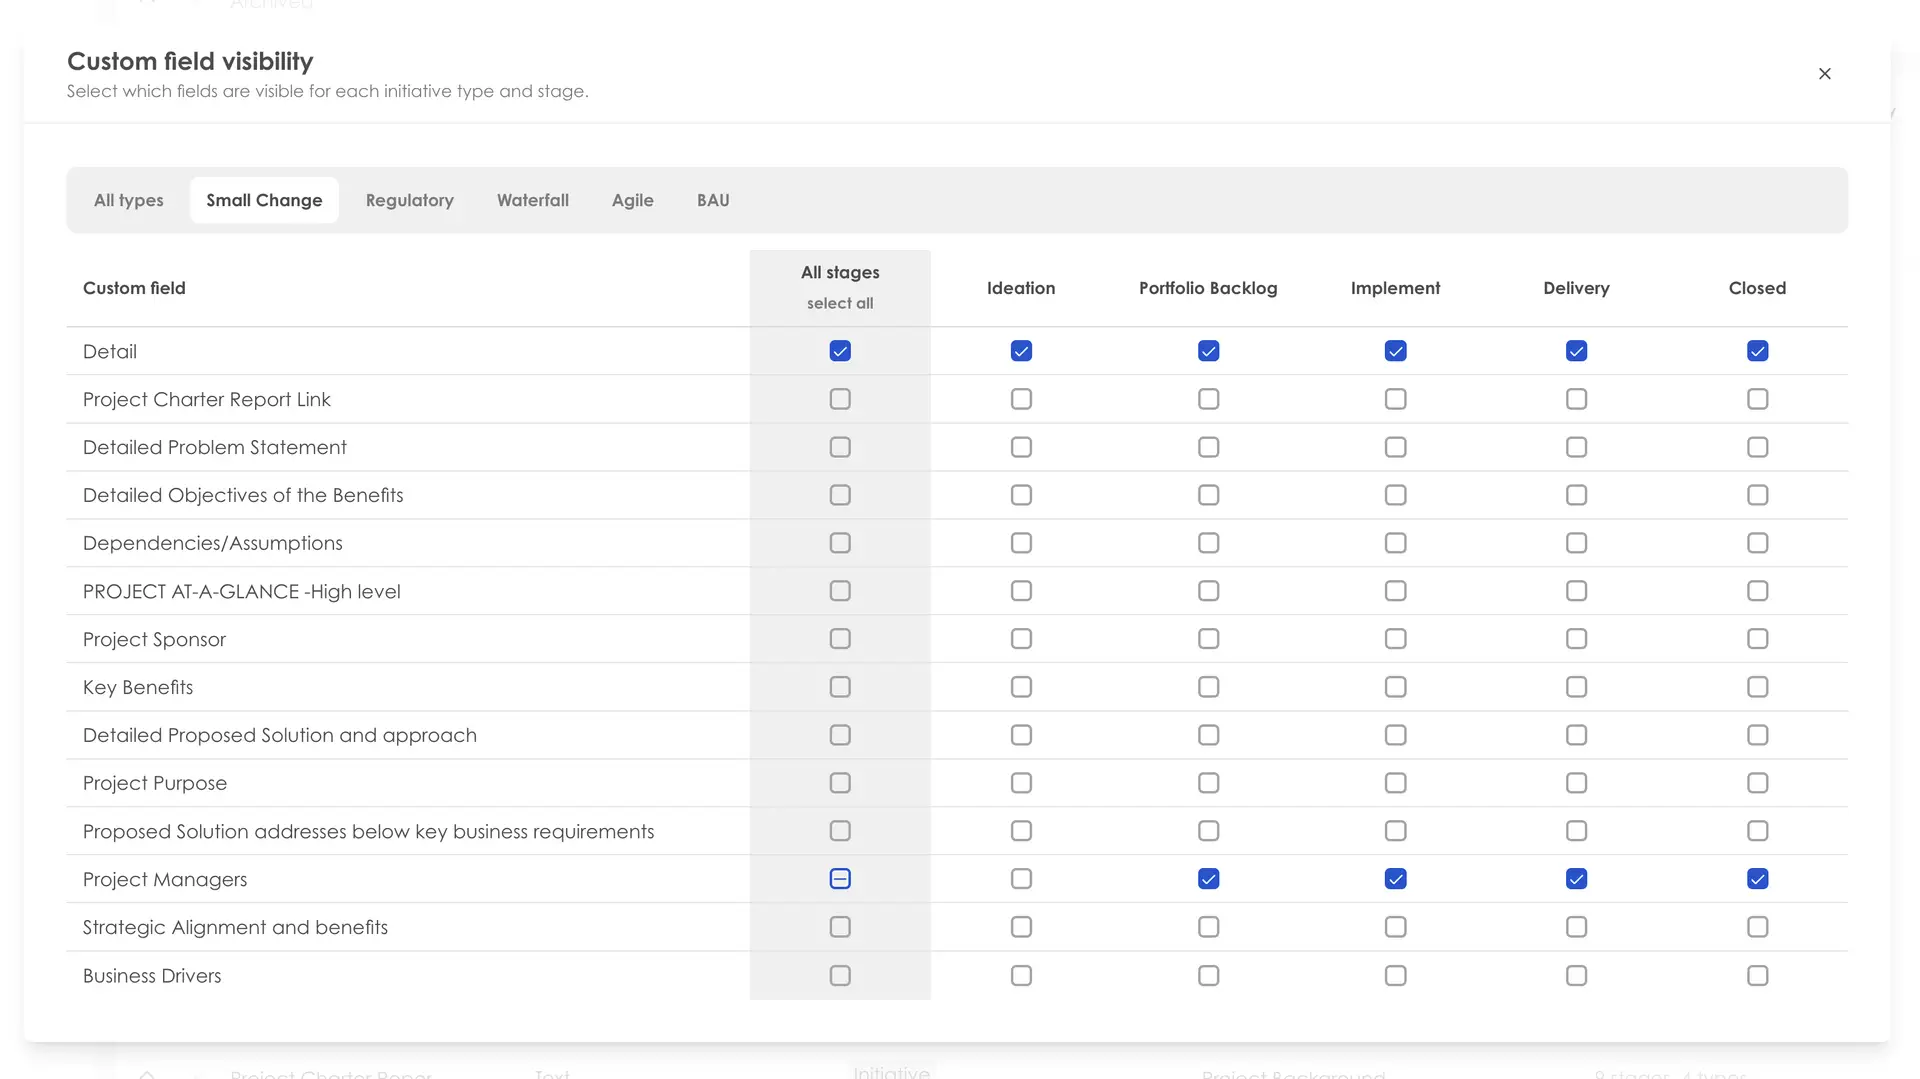This screenshot has width=1920, height=1079.
Task: Check Strategic Alignment and benefits for All stages
Action: (840, 927)
